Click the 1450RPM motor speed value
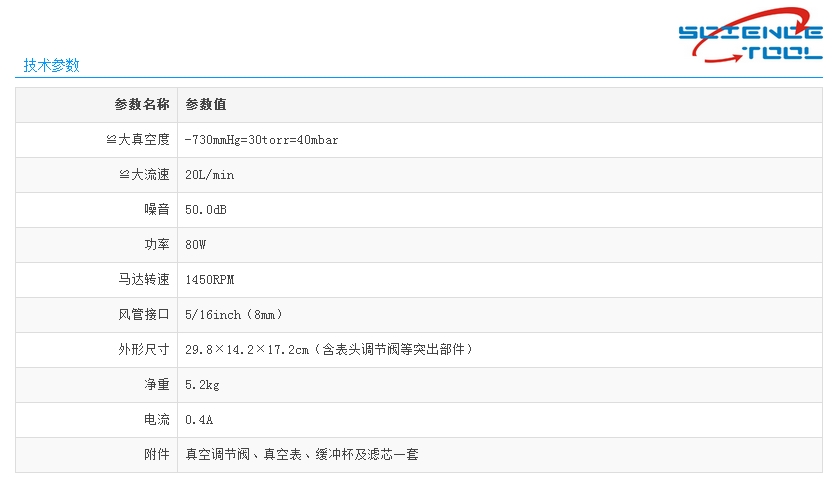This screenshot has height=485, width=832. pos(210,280)
